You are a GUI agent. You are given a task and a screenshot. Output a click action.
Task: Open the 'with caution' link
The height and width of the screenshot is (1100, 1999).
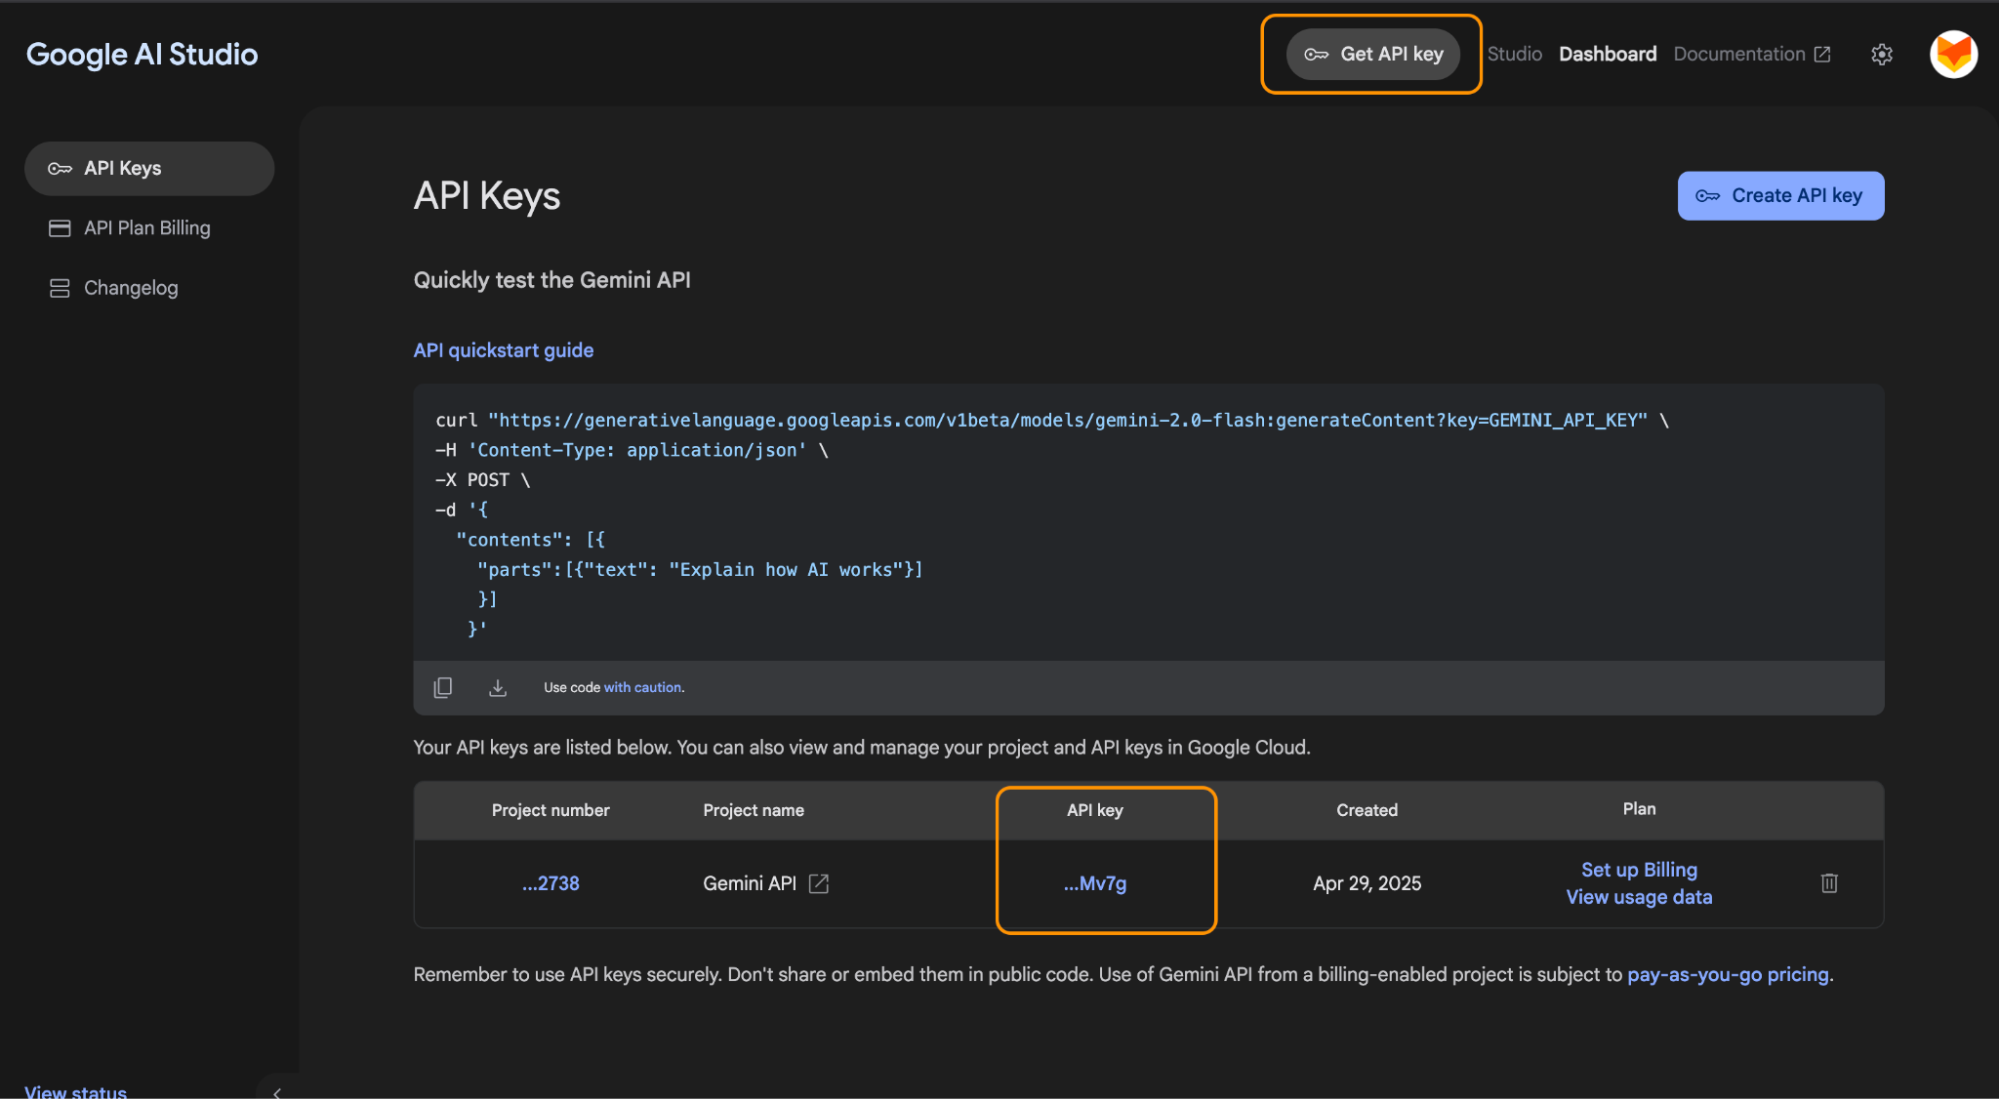[x=642, y=687]
